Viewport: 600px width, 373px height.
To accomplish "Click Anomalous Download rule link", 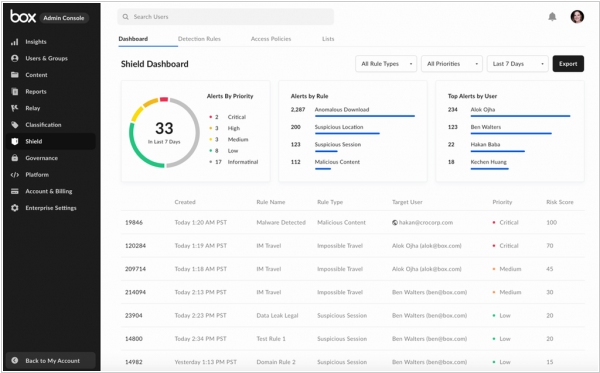I will [x=342, y=109].
